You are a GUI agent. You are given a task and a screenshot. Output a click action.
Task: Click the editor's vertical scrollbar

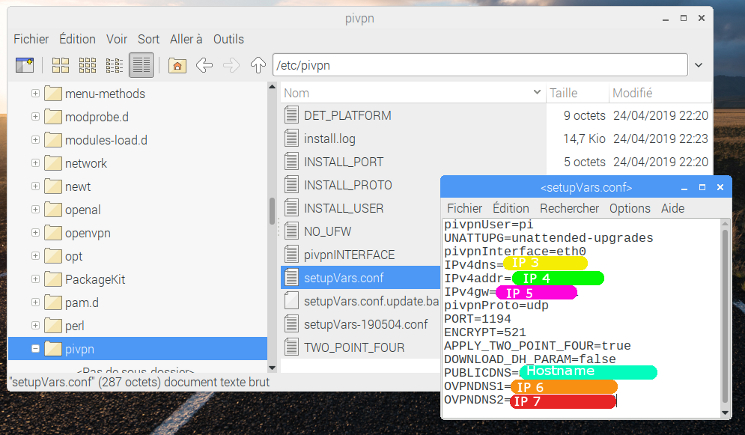pyautogui.click(x=725, y=316)
